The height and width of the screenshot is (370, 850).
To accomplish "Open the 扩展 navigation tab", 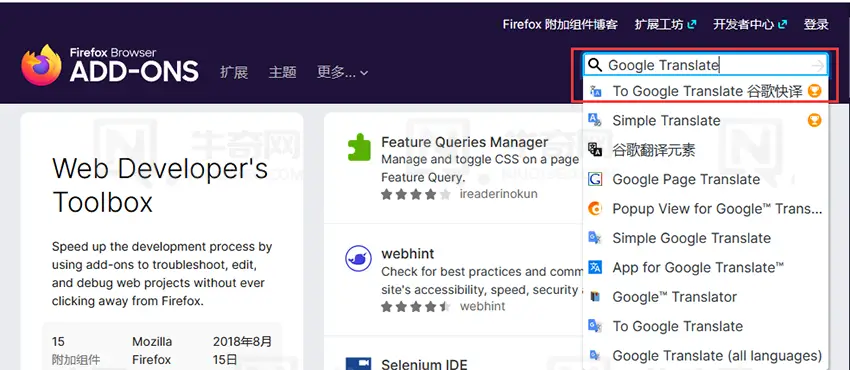I will (x=234, y=72).
